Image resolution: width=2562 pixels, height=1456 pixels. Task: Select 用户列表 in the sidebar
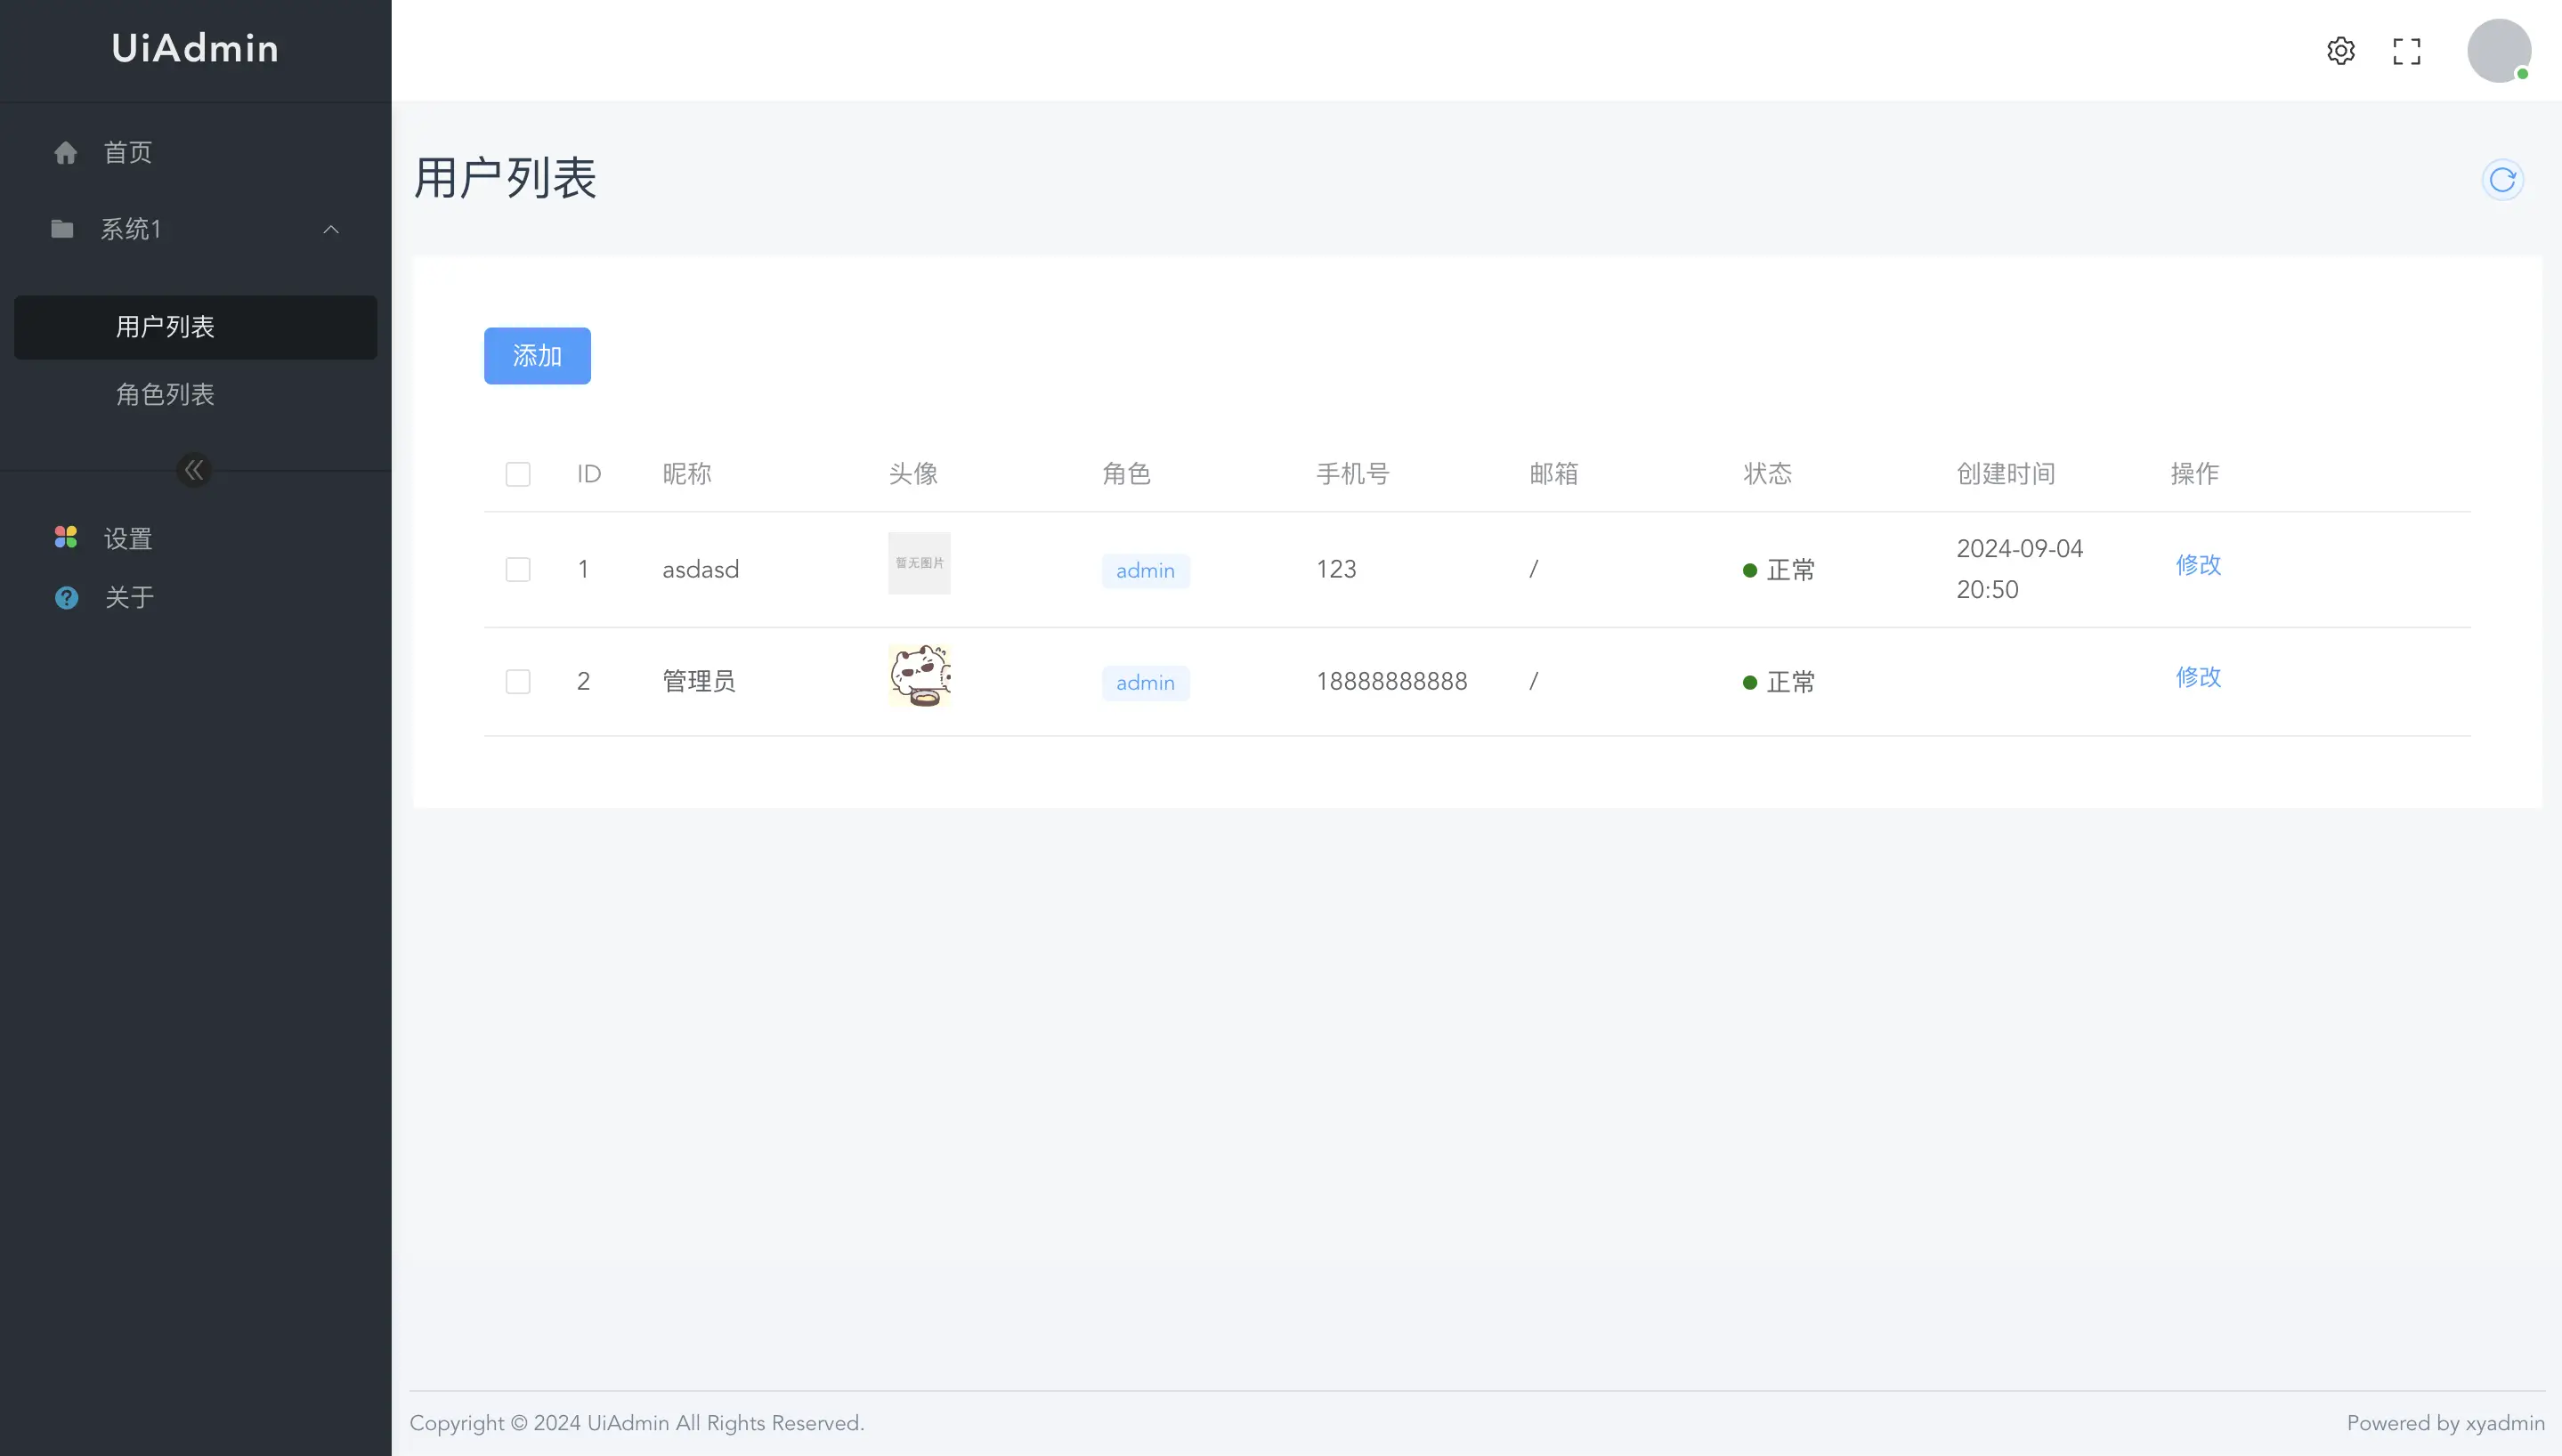point(165,327)
